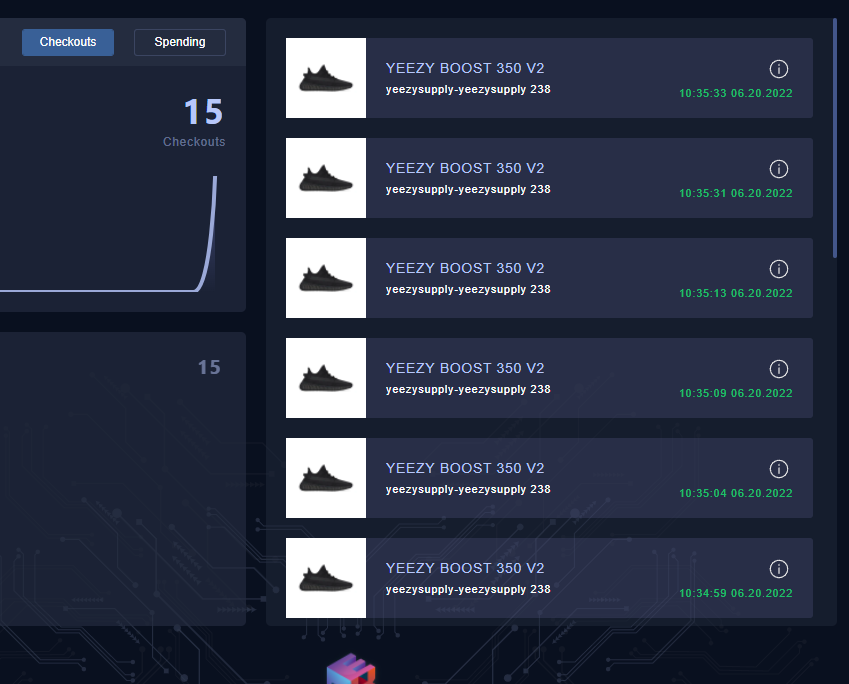849x684 pixels.
Task: Click shoe thumbnail of 10:35:13 checkout
Action: coord(326,278)
